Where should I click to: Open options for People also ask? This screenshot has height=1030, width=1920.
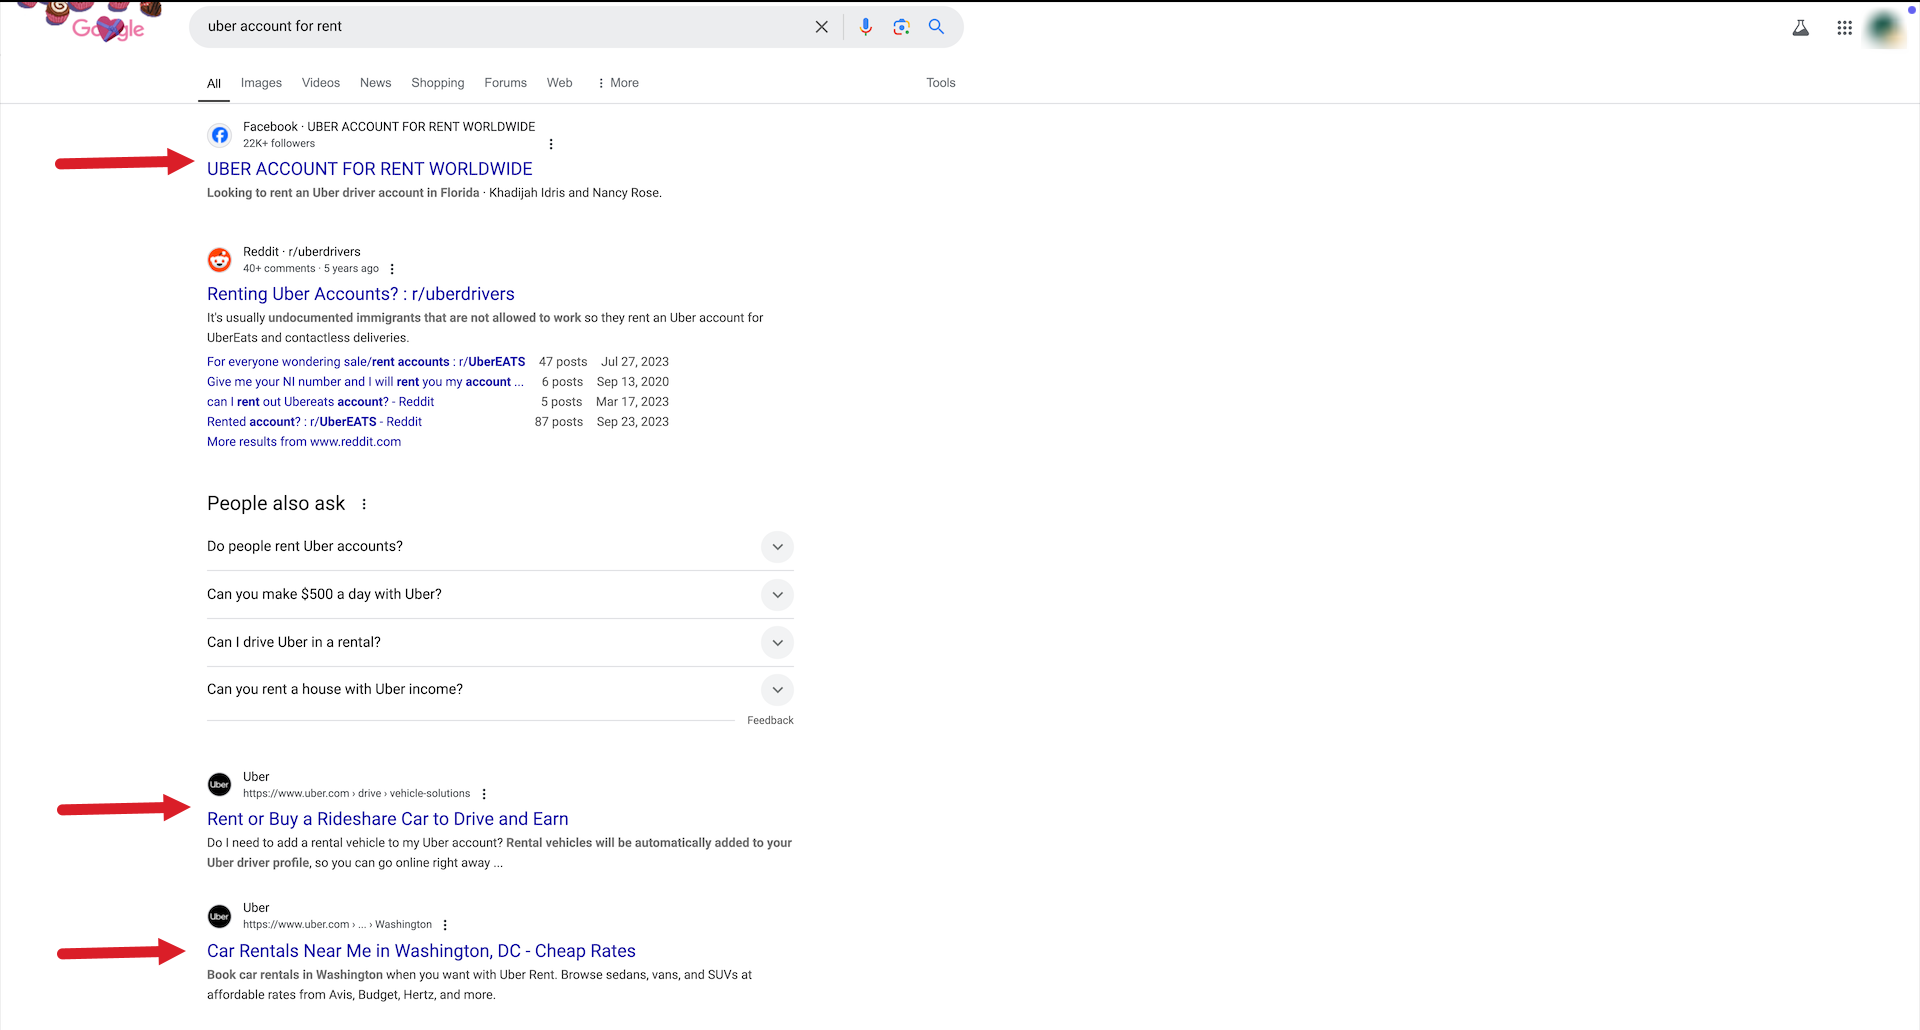click(364, 504)
